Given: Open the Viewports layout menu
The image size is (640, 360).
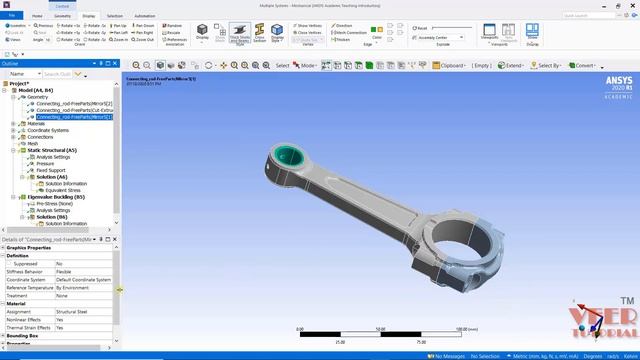Looking at the screenshot, I should point(489,33).
